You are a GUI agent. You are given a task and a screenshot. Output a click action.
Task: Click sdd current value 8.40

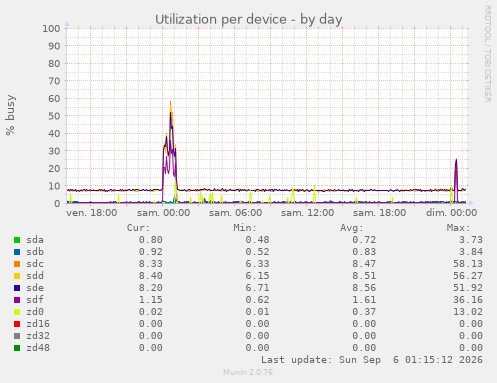151,276
